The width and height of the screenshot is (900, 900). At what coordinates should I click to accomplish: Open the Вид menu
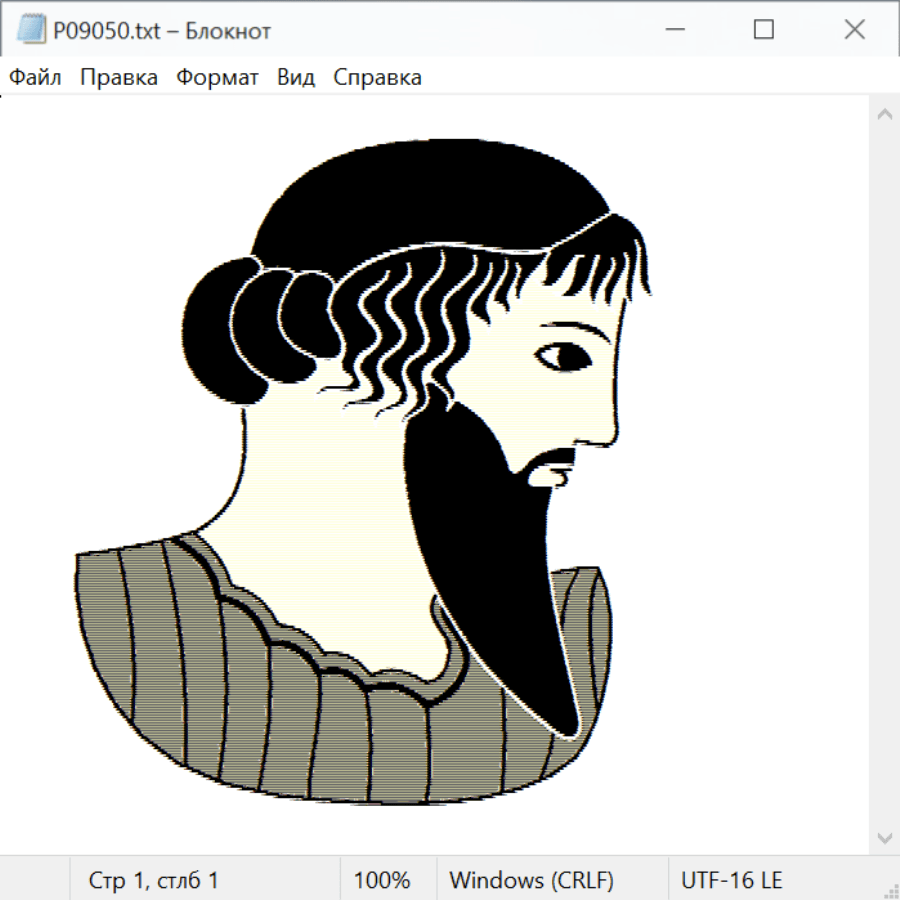296,78
